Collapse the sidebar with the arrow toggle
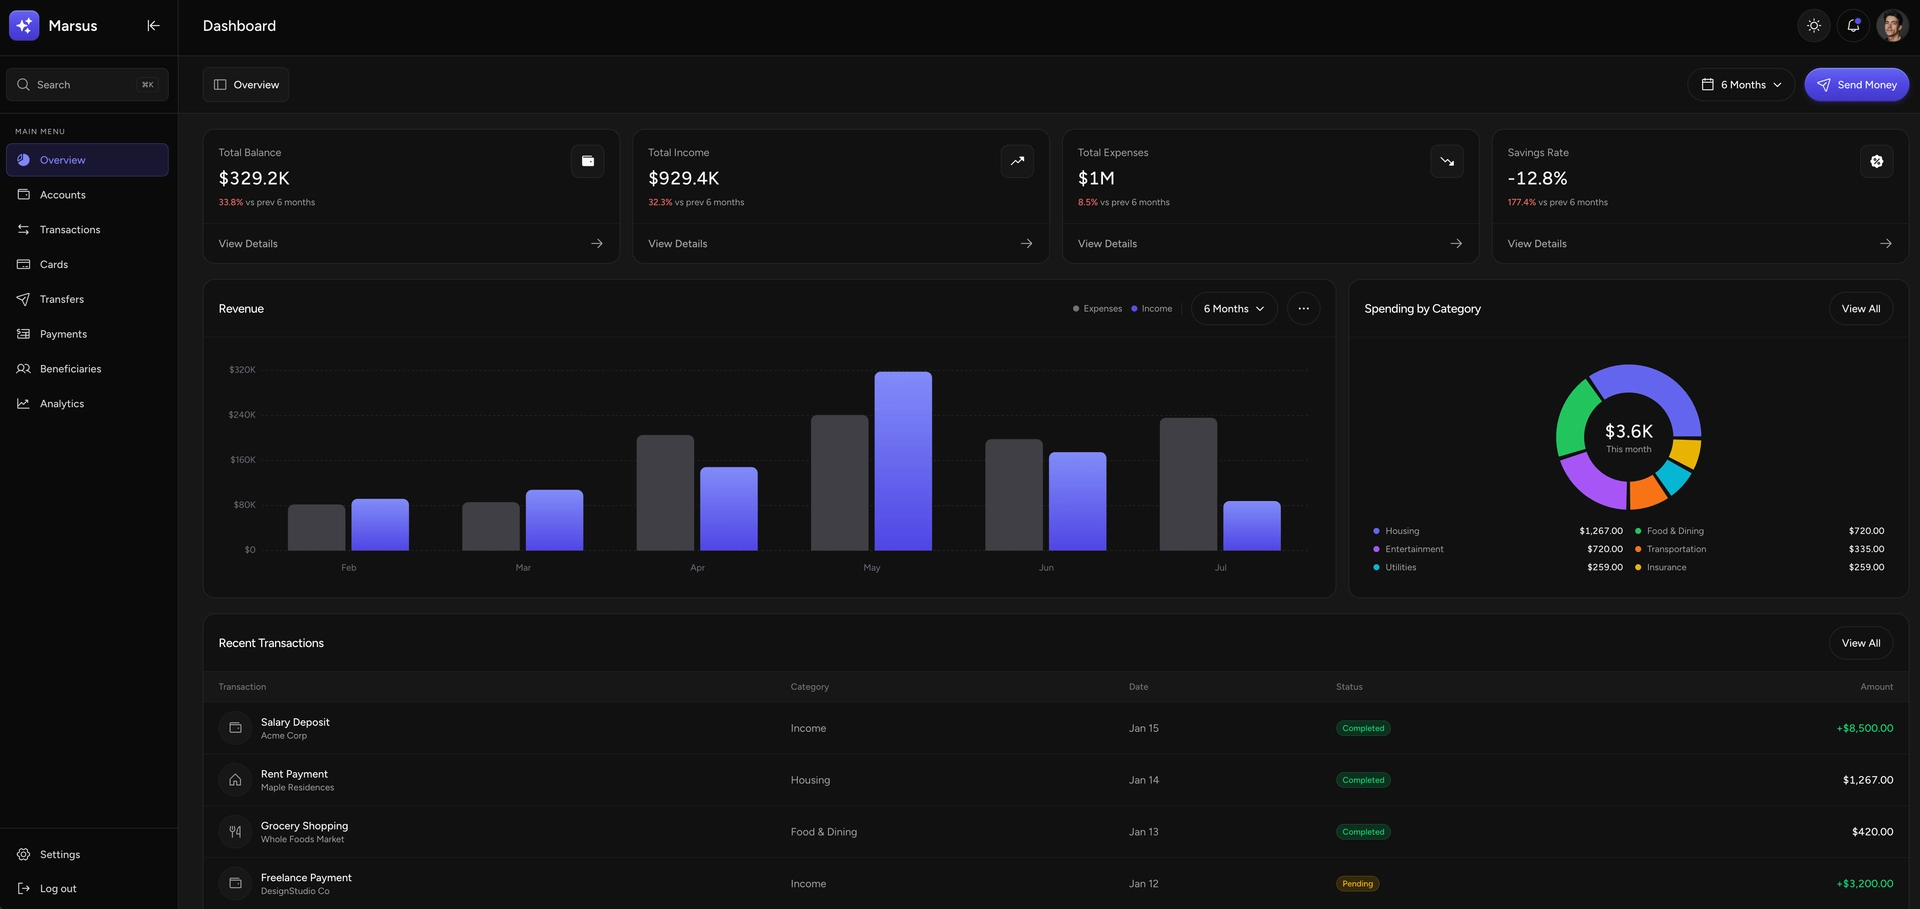1920x909 pixels. pos(153,25)
